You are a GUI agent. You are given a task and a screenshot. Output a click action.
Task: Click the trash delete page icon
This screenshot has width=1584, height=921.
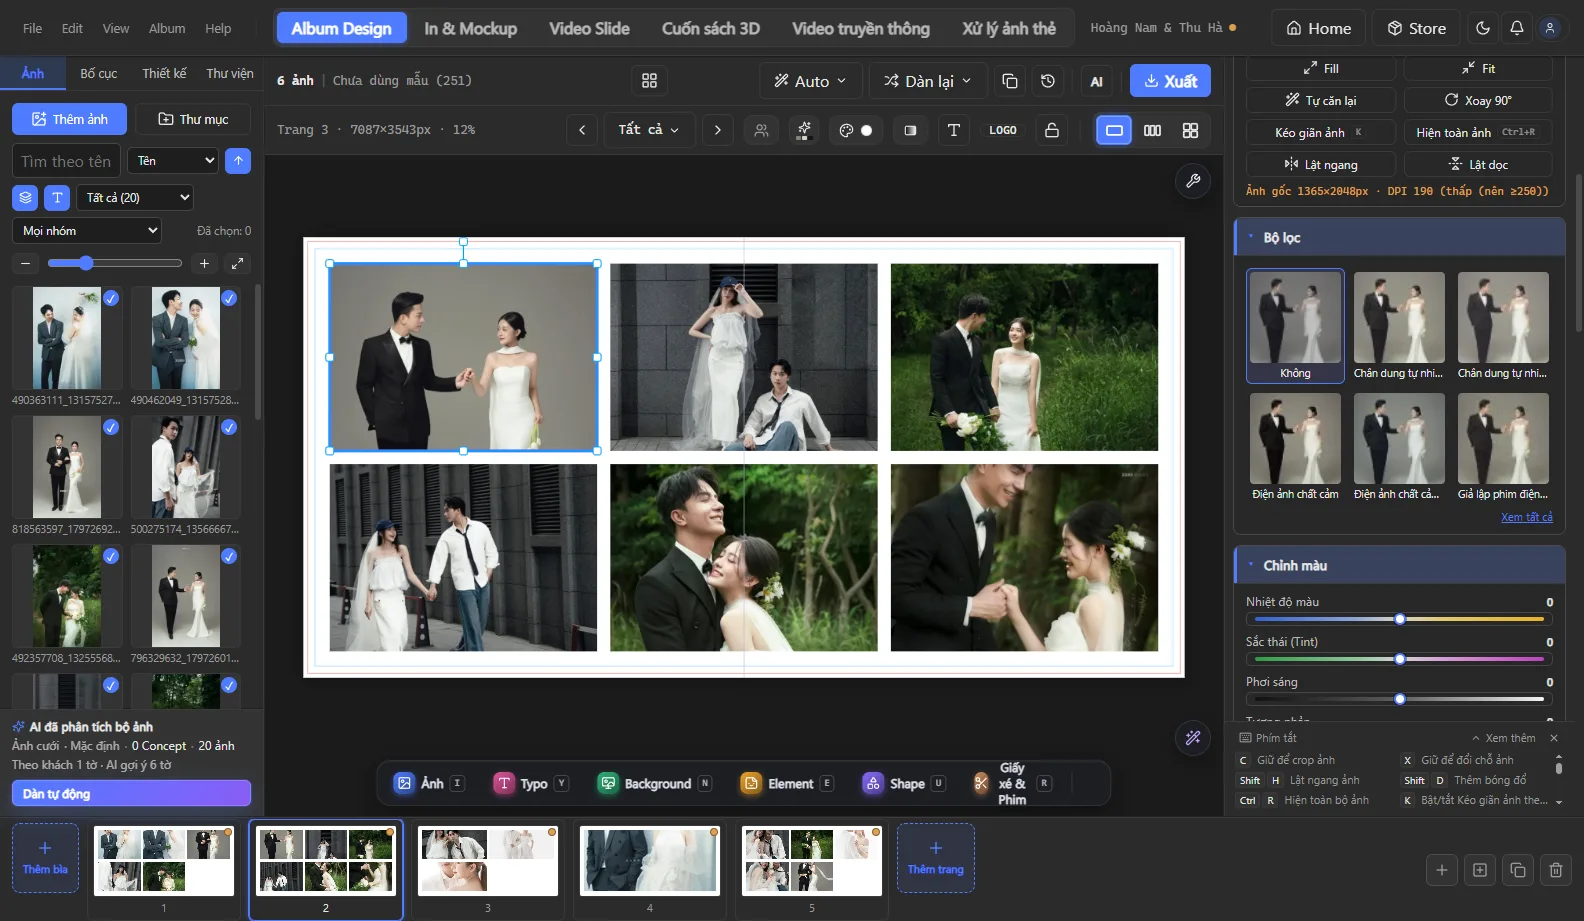tap(1556, 870)
